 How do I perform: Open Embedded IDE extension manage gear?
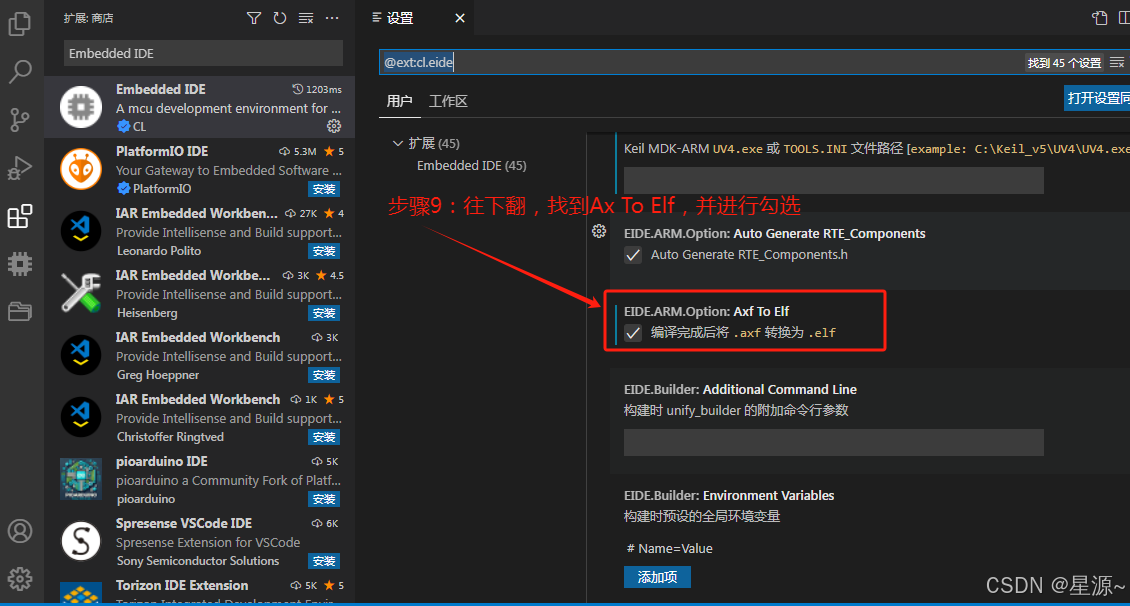point(334,126)
